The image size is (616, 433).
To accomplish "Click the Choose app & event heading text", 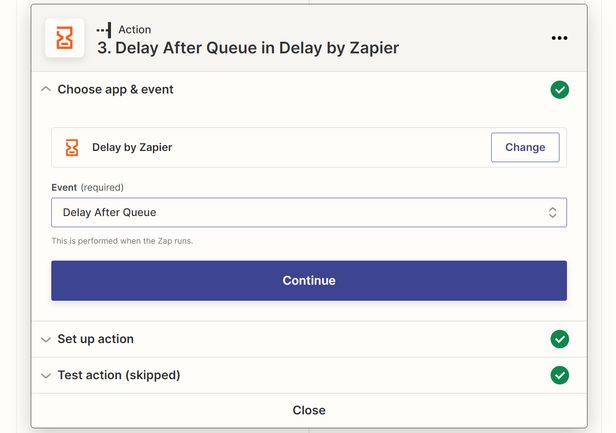I will pyautogui.click(x=115, y=89).
